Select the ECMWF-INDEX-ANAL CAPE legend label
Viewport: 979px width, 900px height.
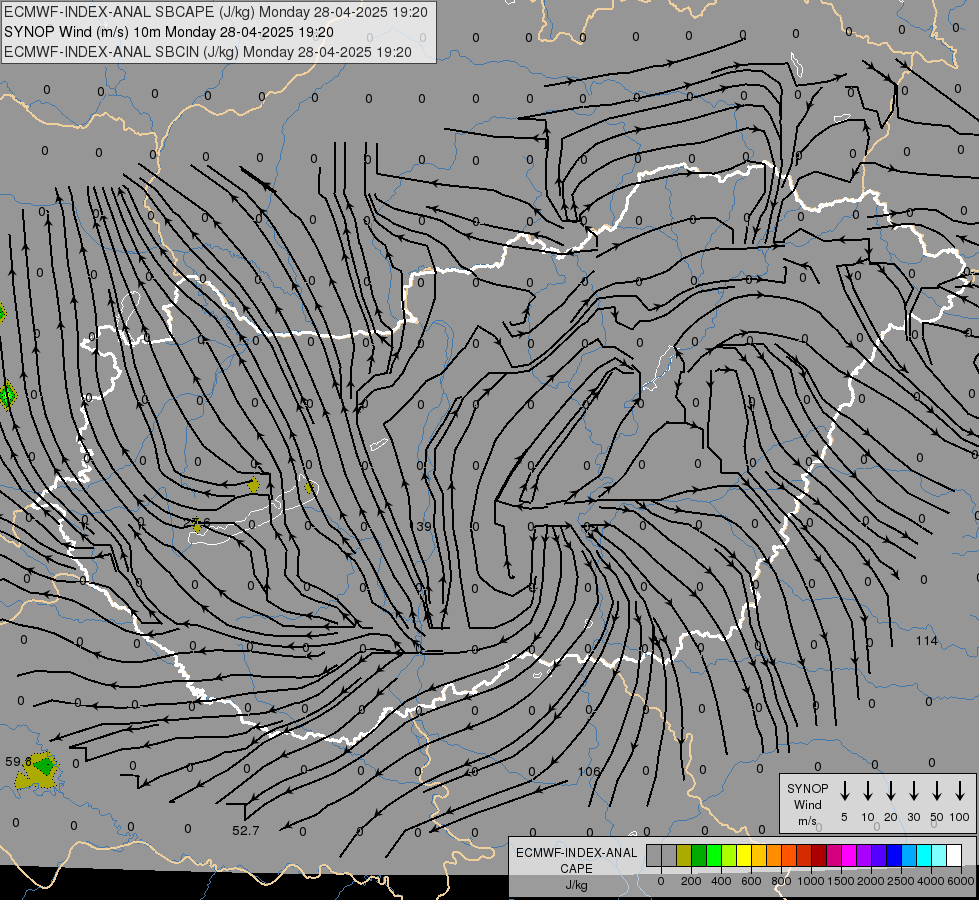click(x=576, y=861)
